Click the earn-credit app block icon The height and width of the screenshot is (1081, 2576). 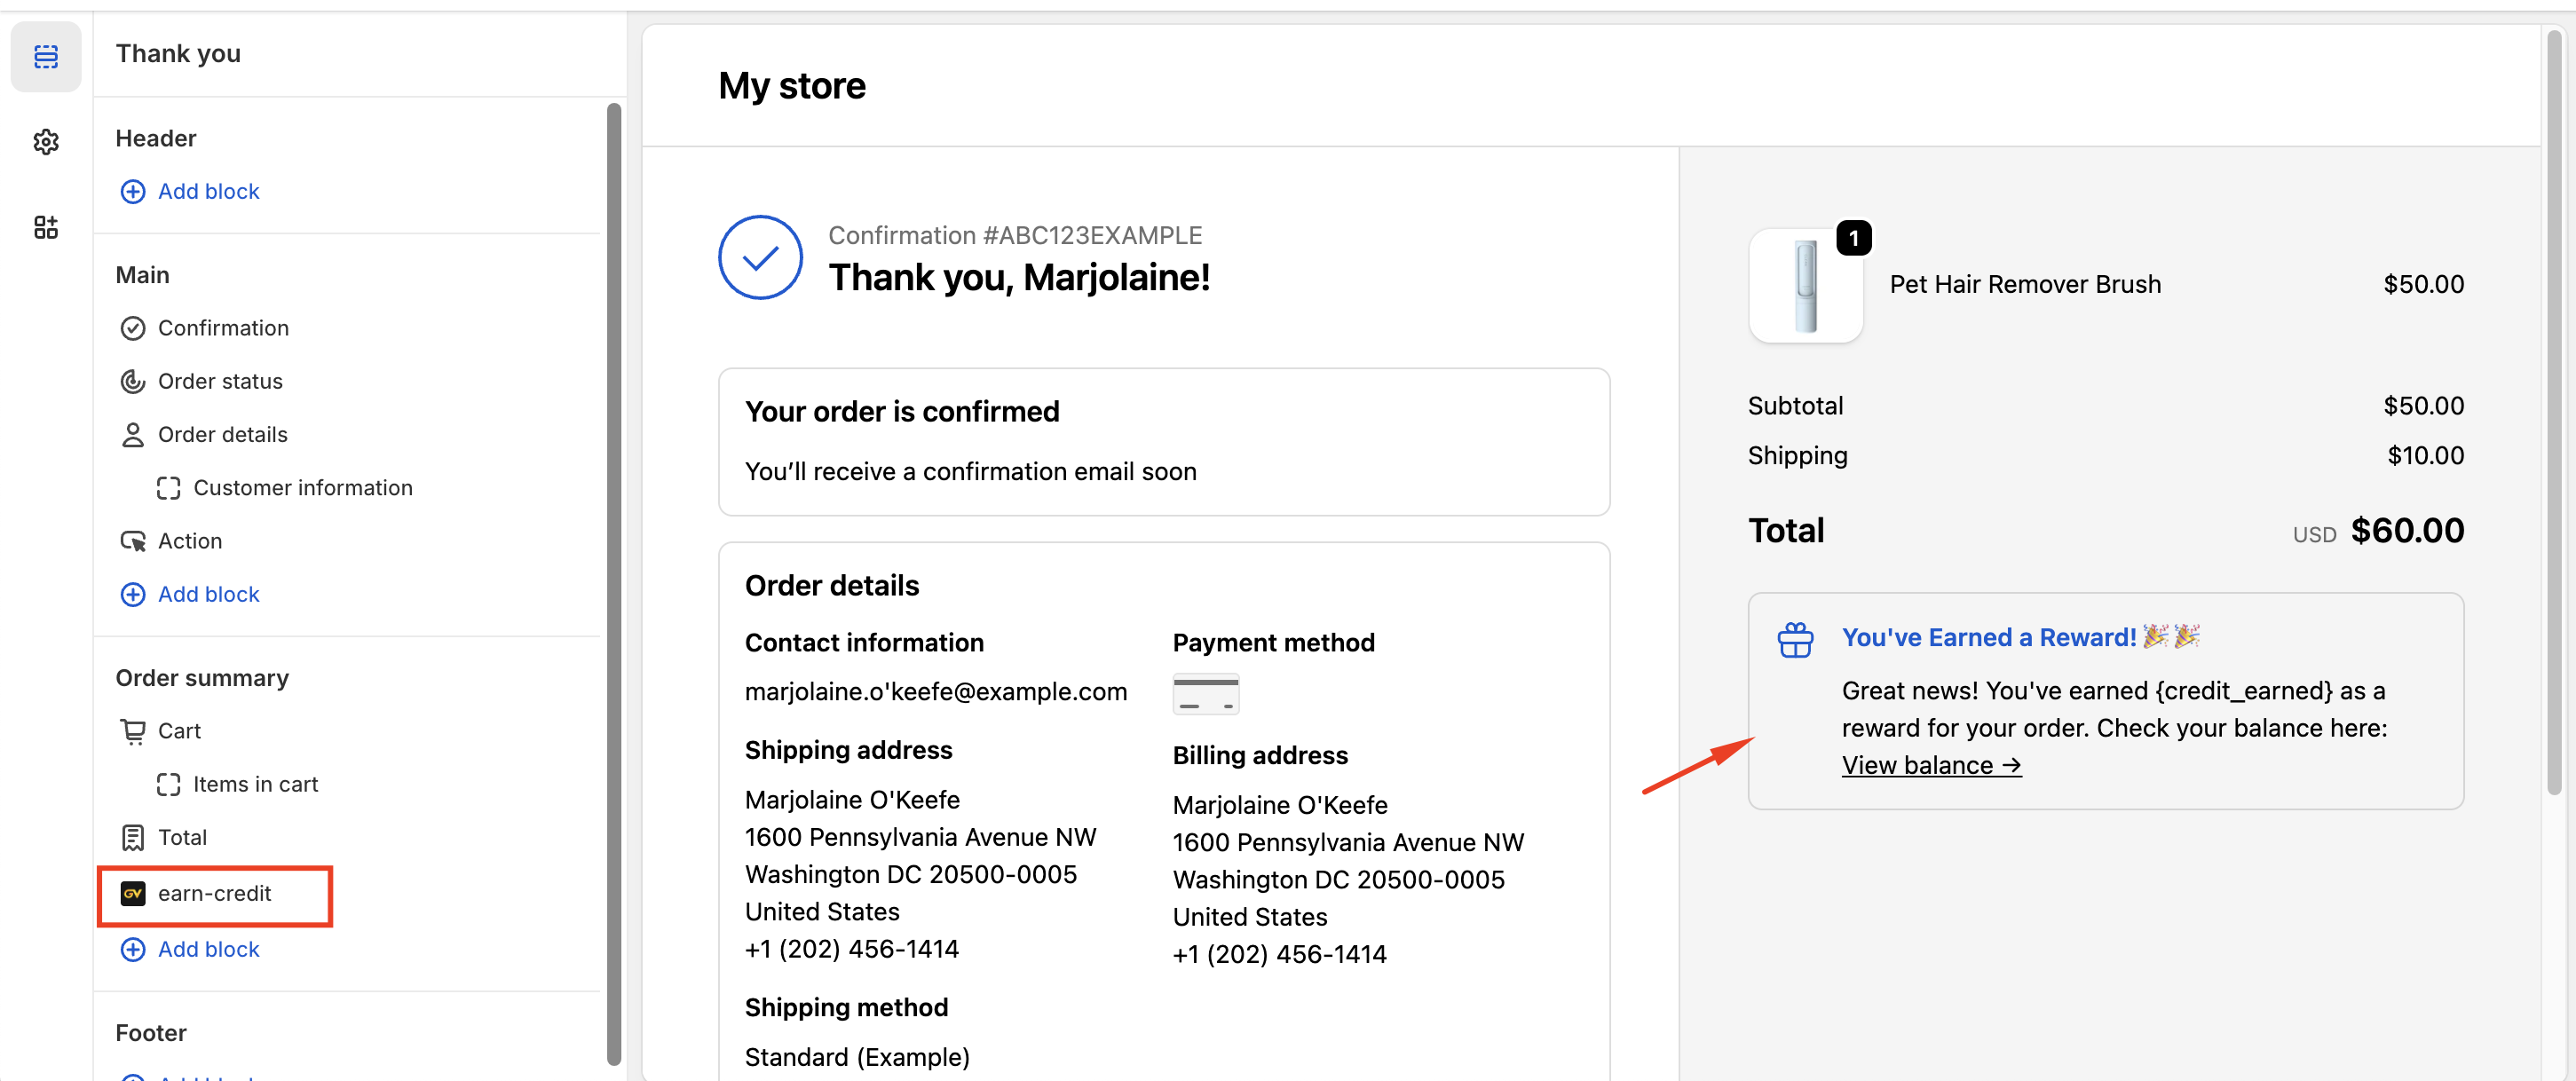(x=133, y=893)
